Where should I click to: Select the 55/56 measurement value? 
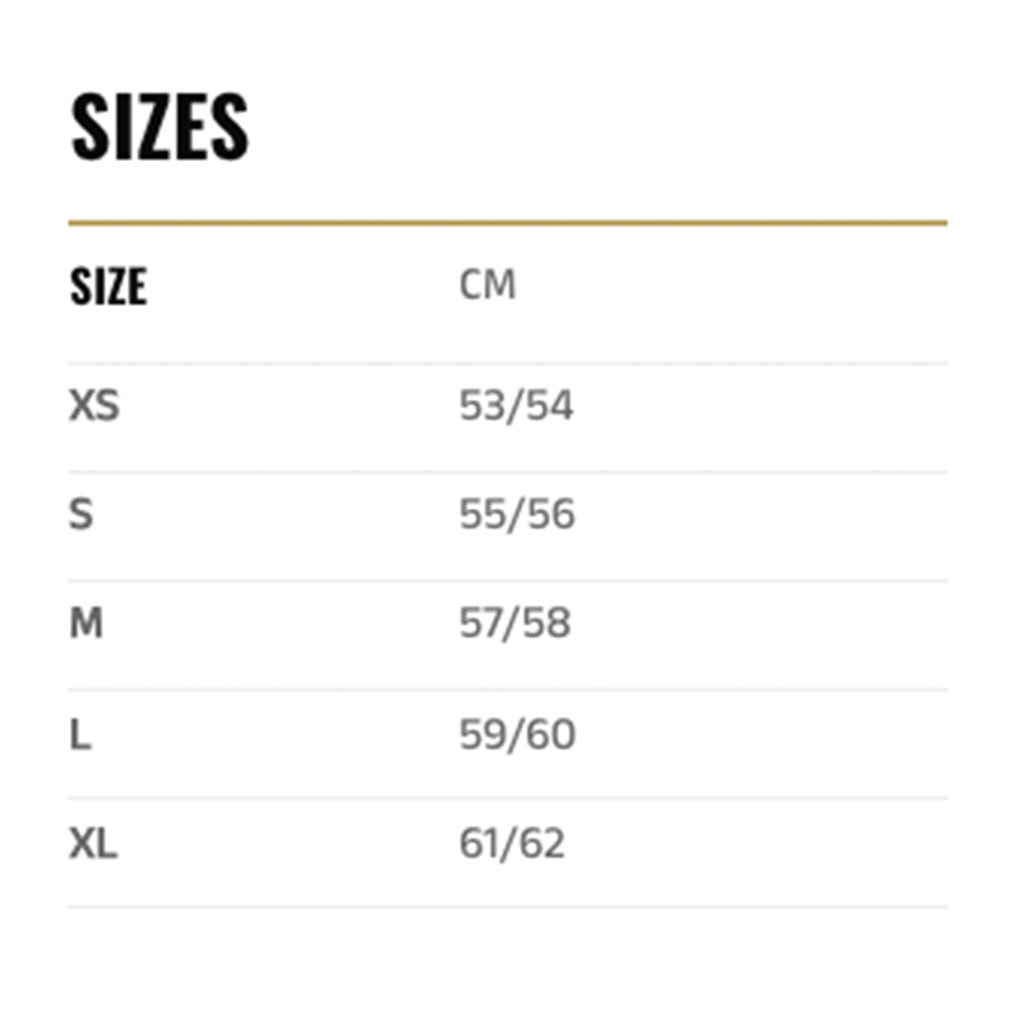[517, 515]
